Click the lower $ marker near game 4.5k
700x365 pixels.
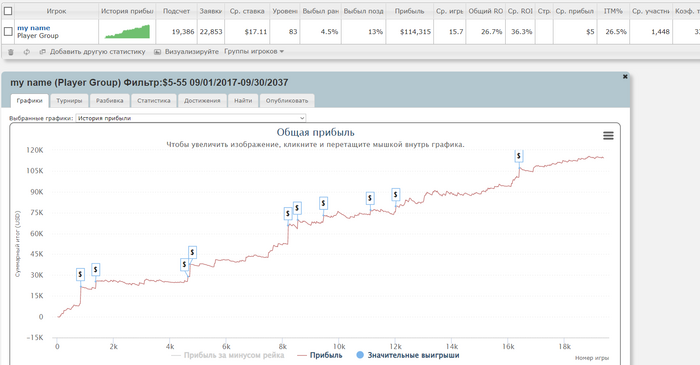(184, 265)
